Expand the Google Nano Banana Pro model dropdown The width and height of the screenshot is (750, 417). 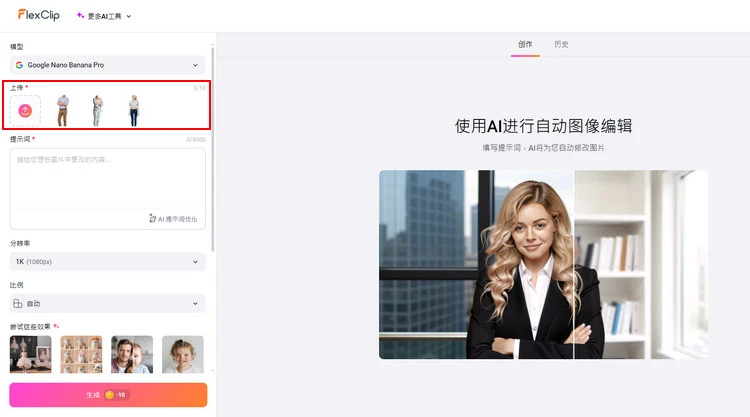[x=107, y=65]
